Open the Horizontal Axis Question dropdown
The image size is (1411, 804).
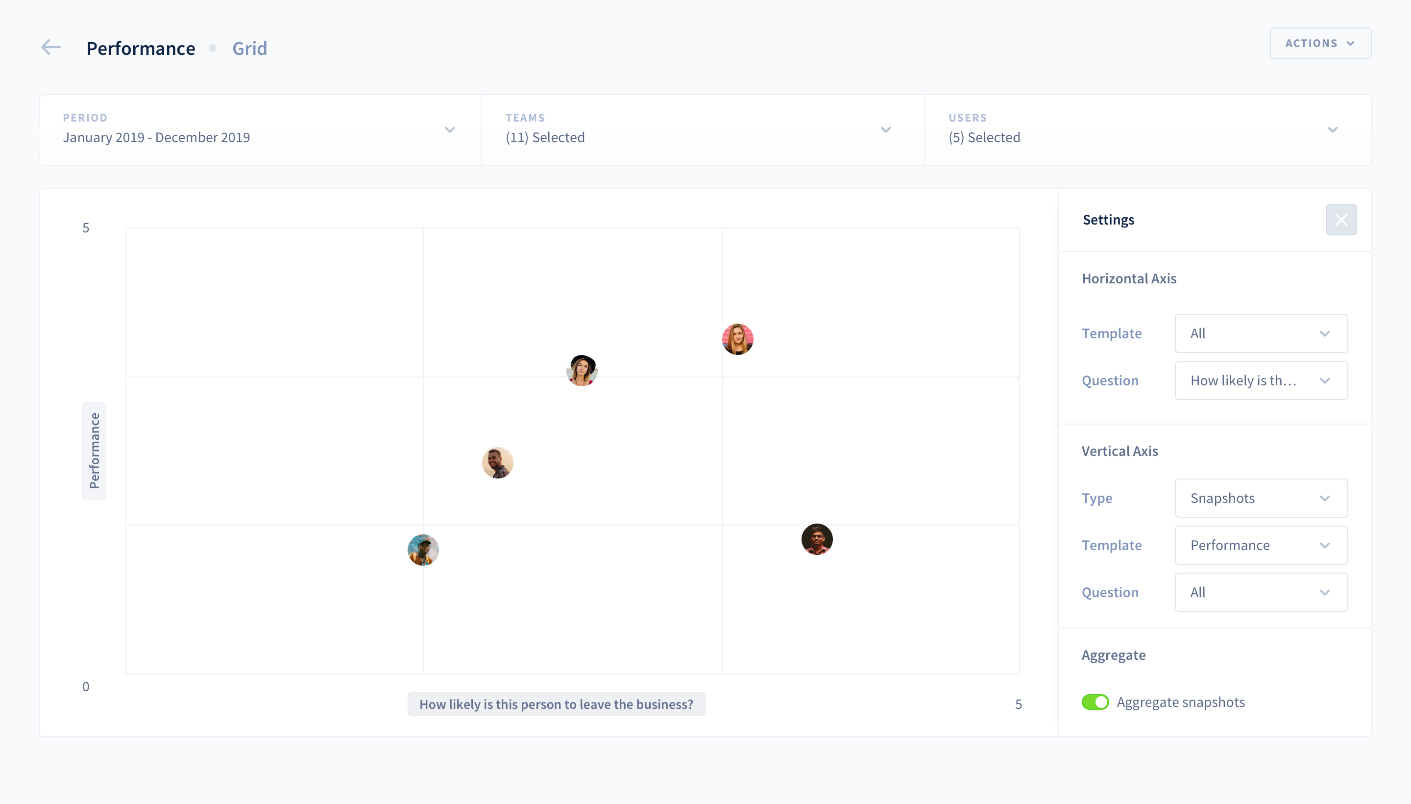pyautogui.click(x=1261, y=380)
